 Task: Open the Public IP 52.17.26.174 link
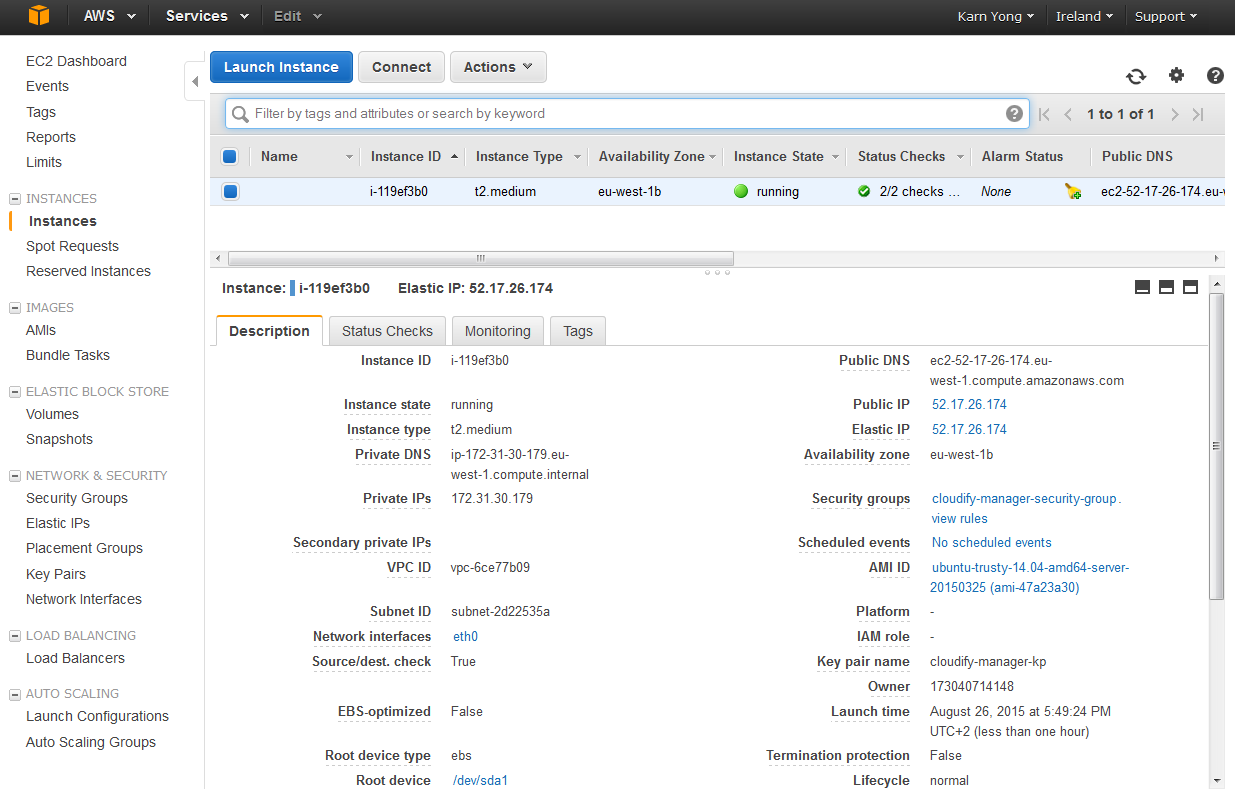pos(969,405)
